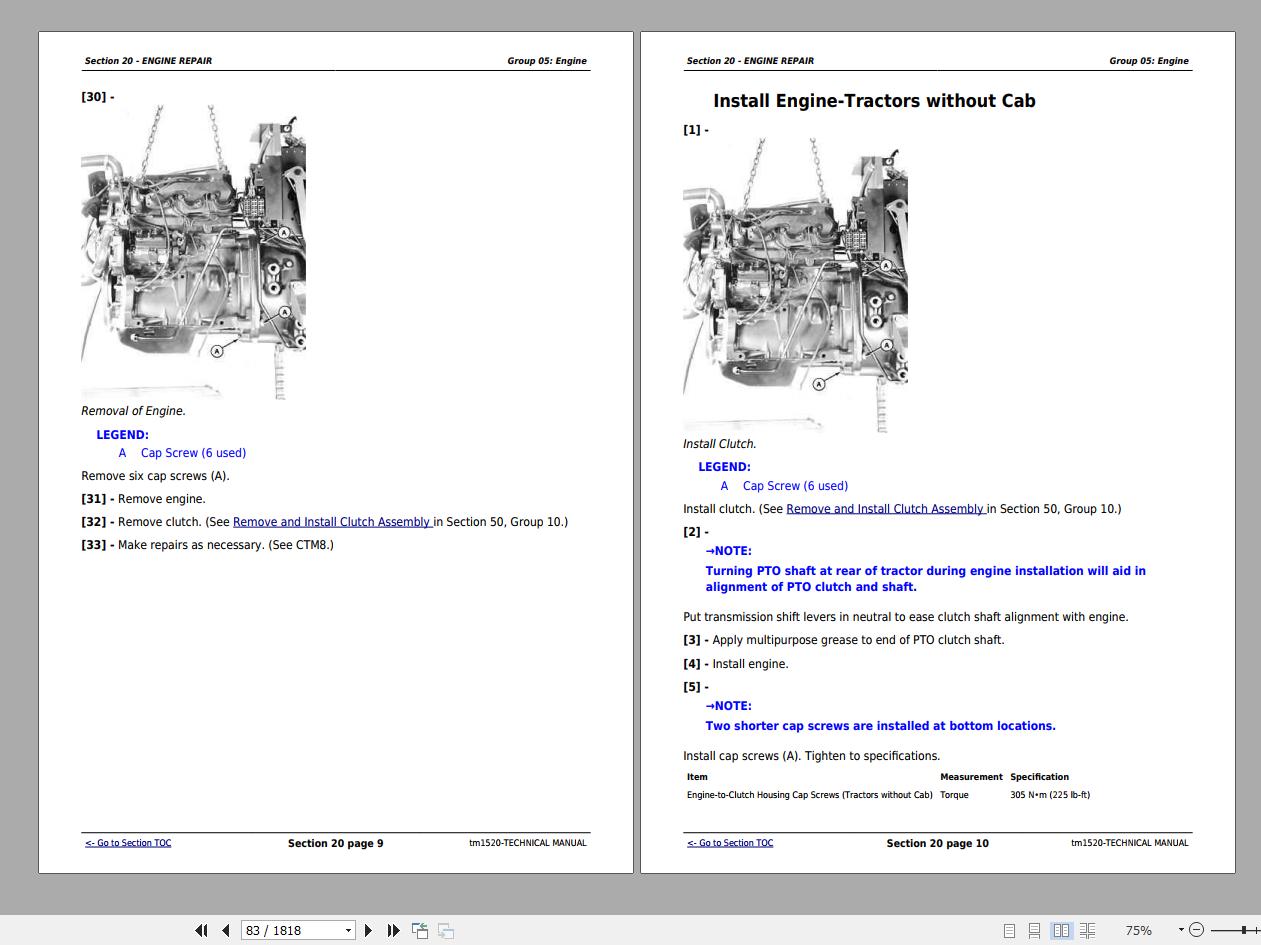Open clutch assembly link on page 10
The width and height of the screenshot is (1261, 945).
coord(885,509)
